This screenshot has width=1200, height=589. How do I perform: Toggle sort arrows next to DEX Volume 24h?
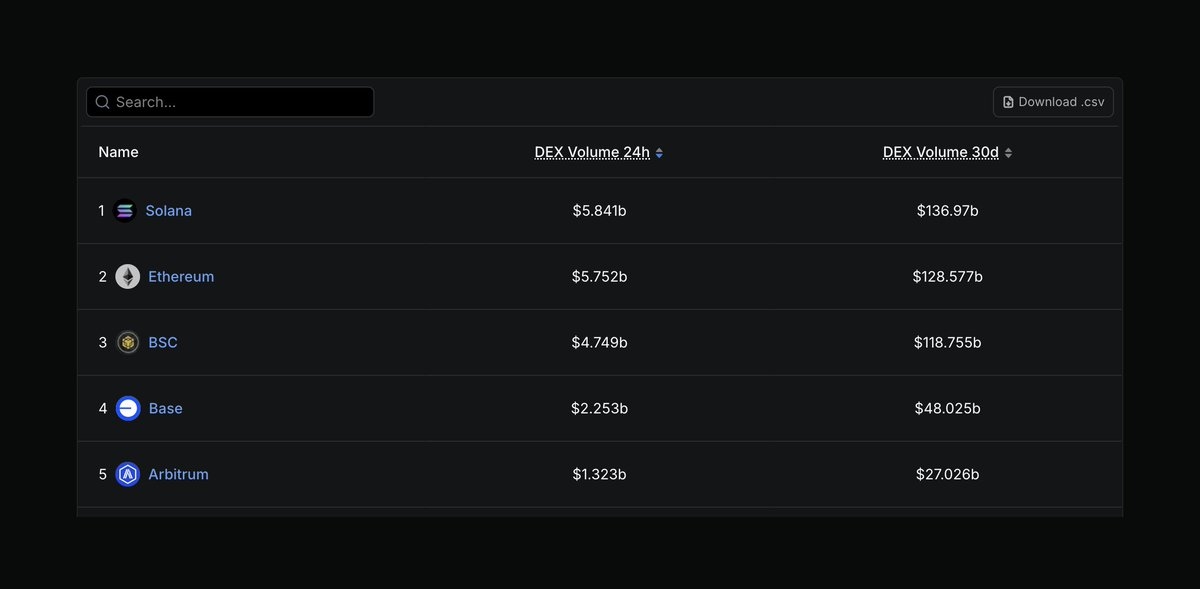pos(659,153)
